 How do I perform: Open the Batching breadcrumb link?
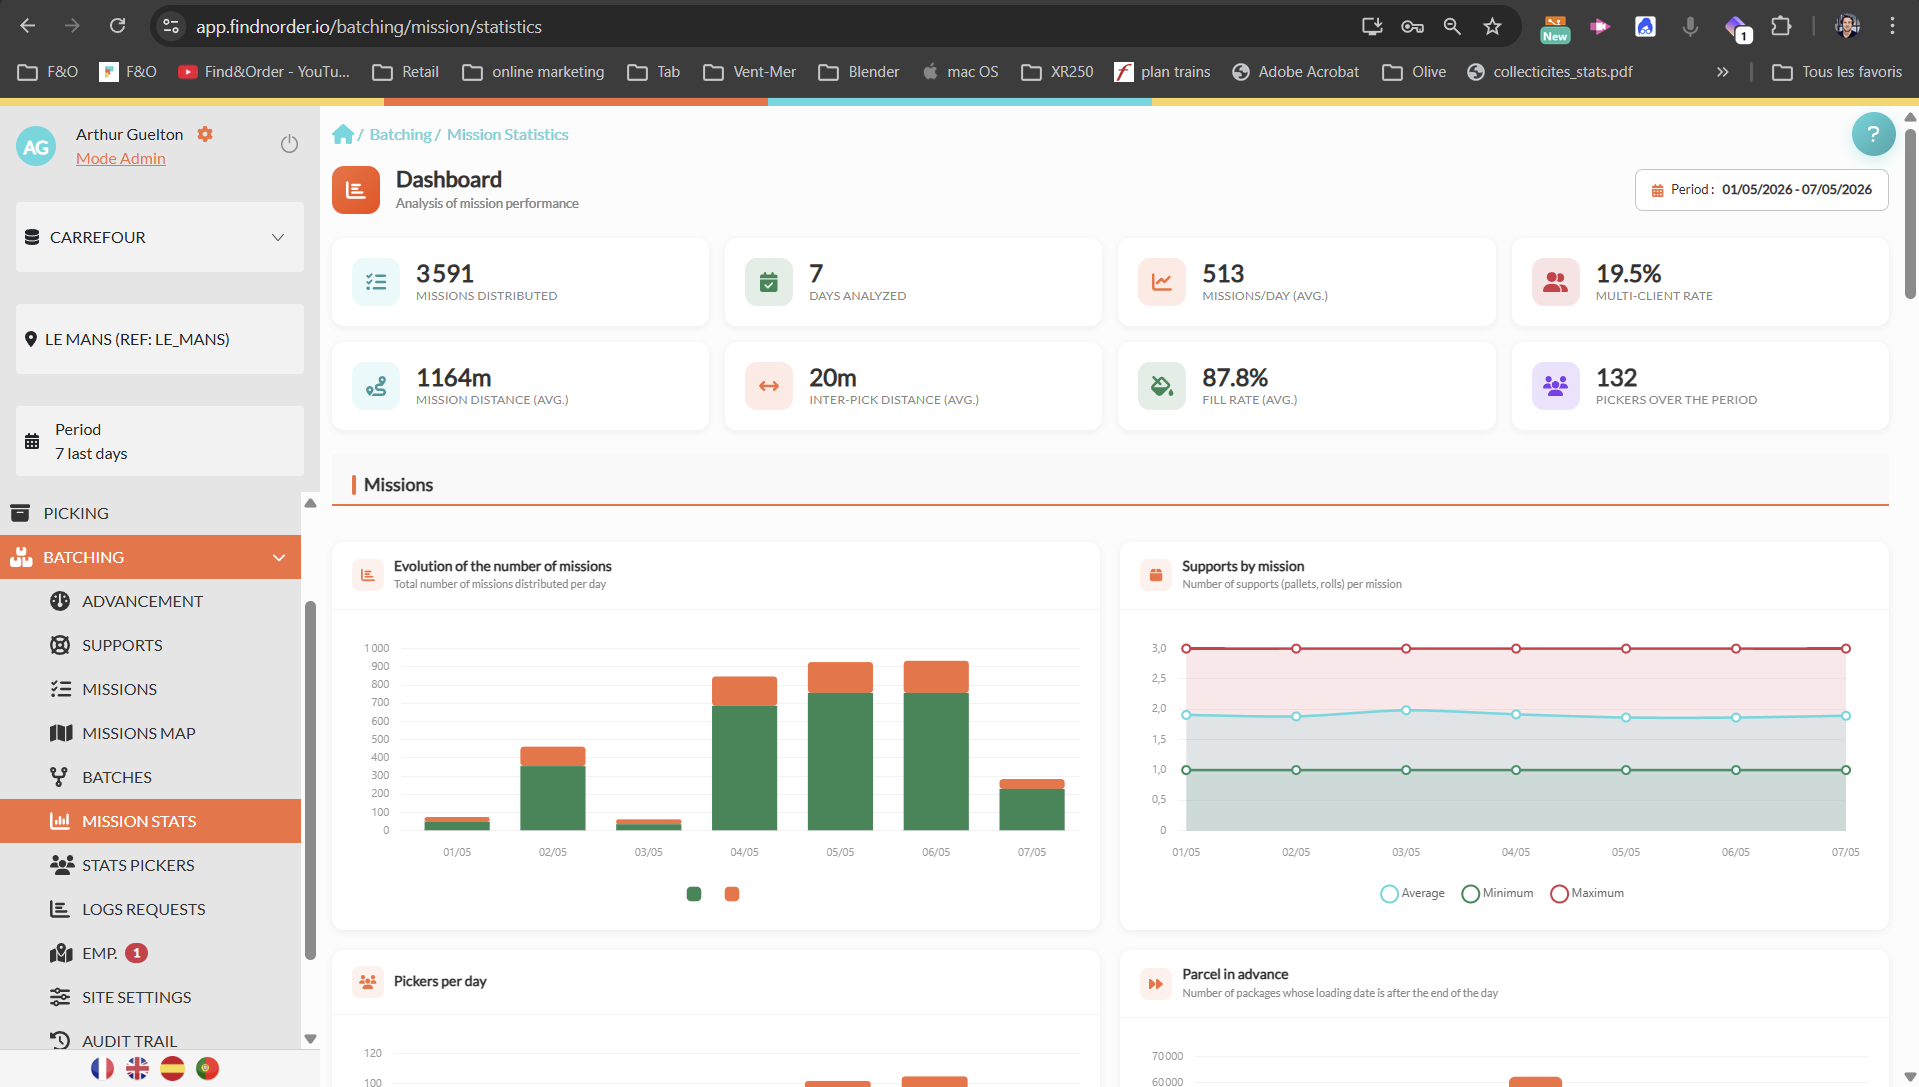pyautogui.click(x=400, y=134)
